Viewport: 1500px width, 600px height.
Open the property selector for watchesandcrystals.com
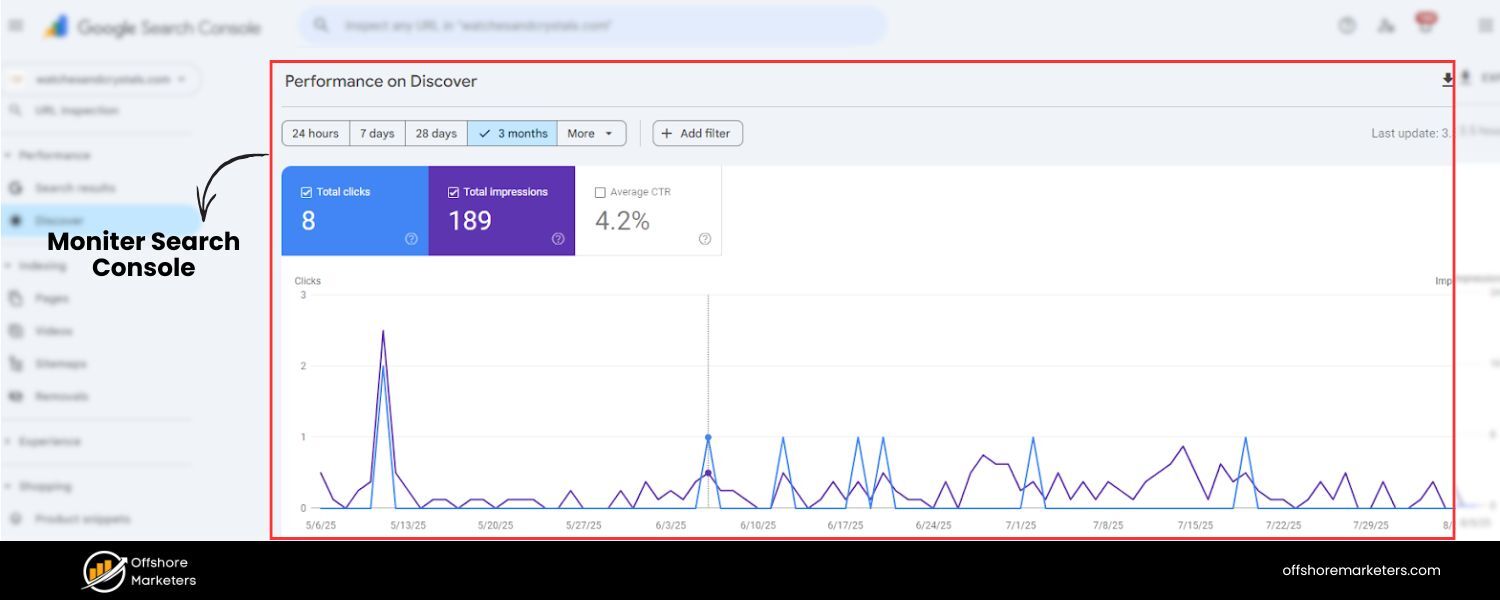pyautogui.click(x=100, y=79)
